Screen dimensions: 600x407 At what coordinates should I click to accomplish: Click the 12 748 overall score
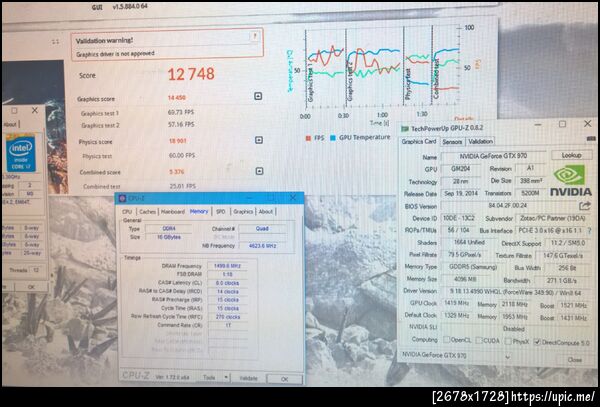point(191,74)
